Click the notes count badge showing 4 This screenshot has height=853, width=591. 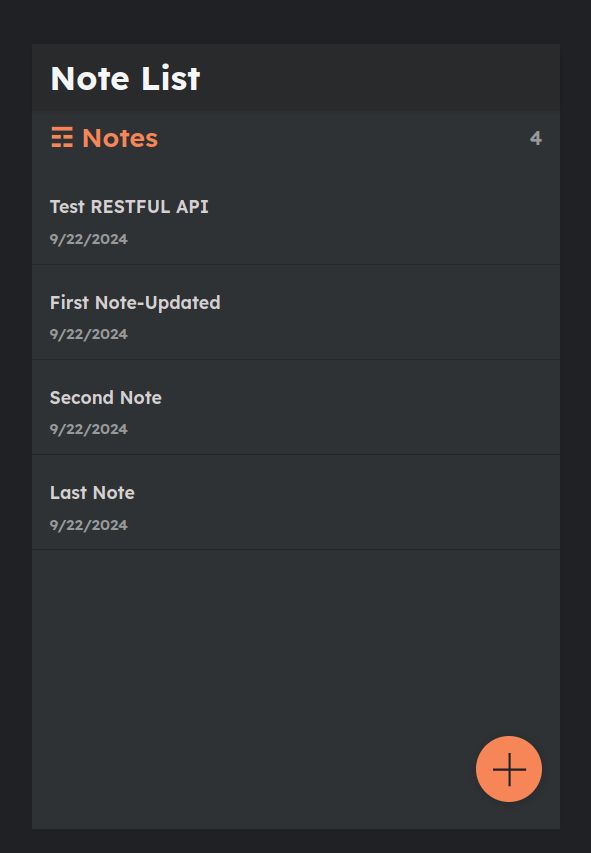point(535,138)
